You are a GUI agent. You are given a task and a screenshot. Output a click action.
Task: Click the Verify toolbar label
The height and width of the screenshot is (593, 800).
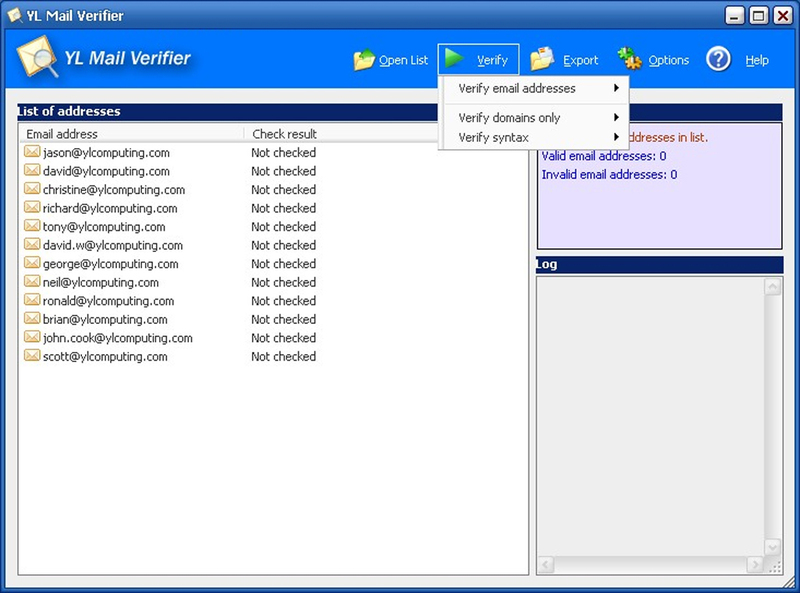tap(492, 60)
